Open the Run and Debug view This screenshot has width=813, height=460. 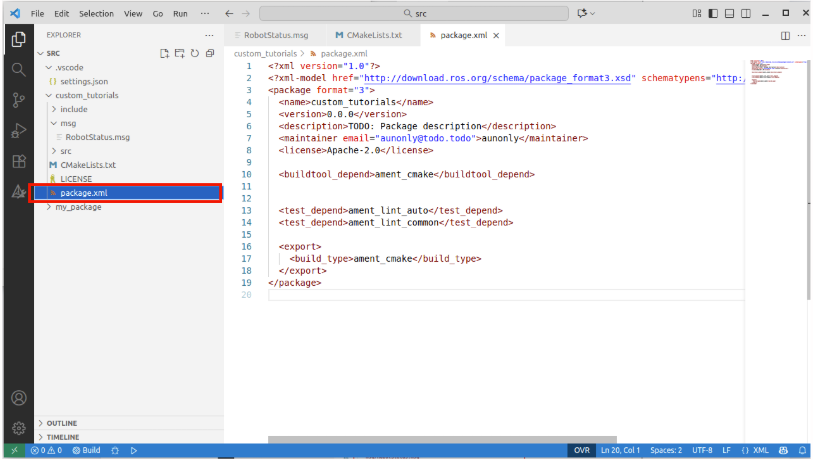[18, 131]
